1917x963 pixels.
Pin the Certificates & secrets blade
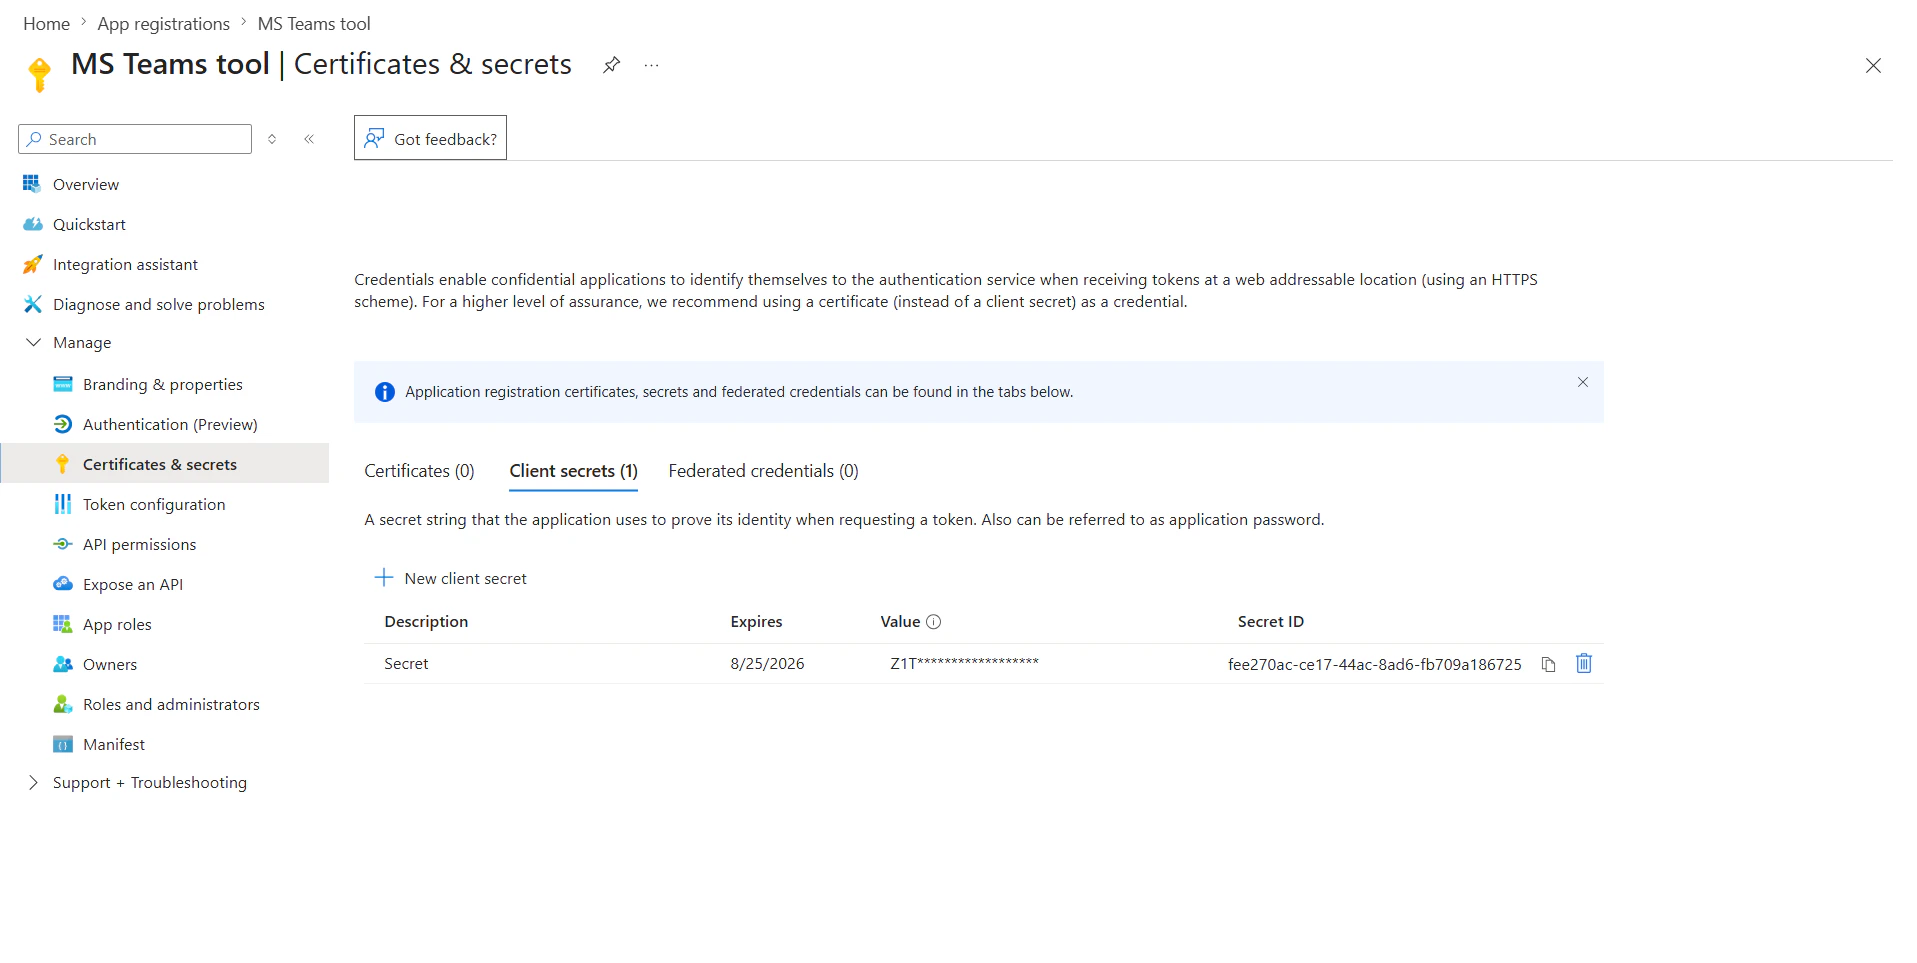click(x=611, y=64)
